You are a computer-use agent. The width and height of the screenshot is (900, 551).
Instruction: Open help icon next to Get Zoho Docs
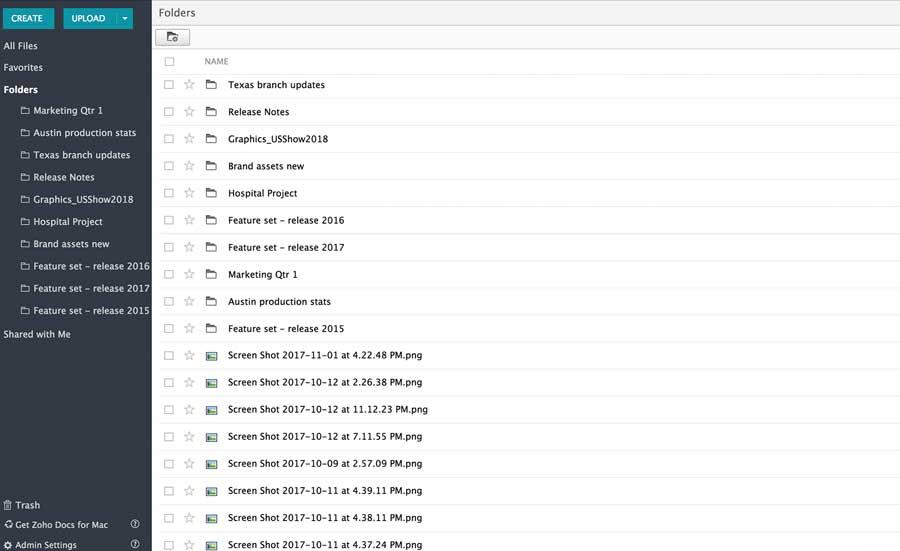135,524
